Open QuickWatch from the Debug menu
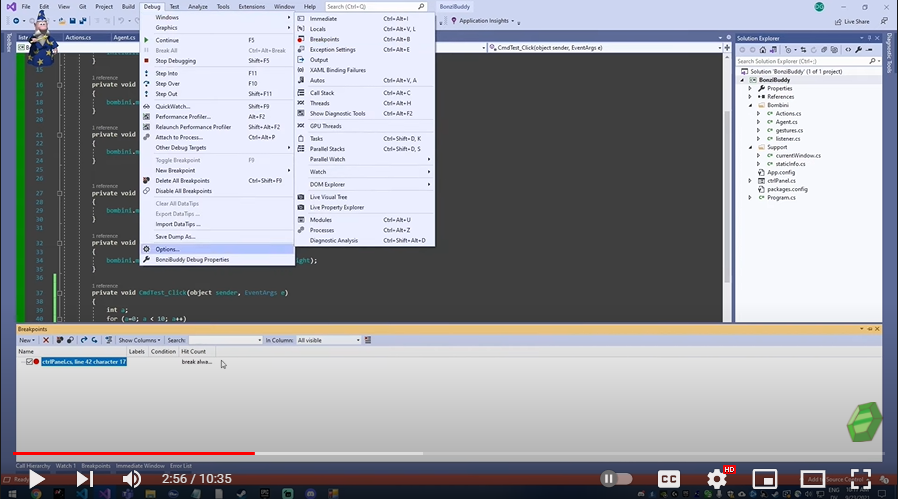 172,107
